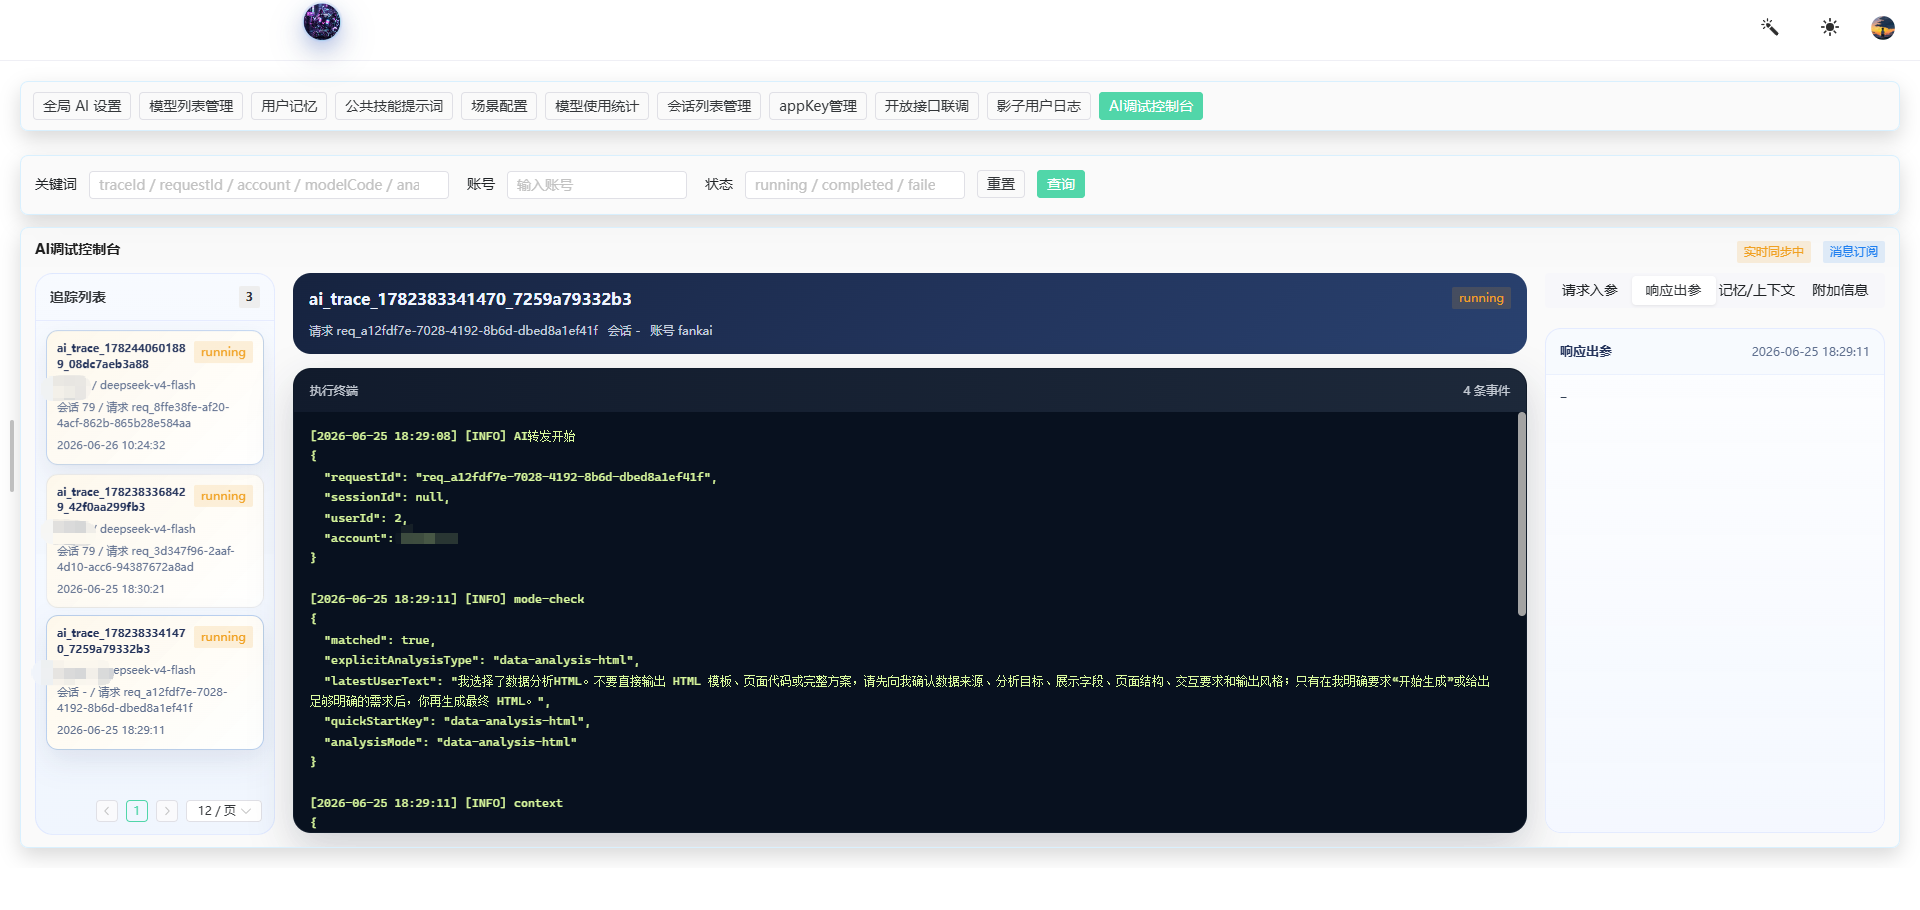The width and height of the screenshot is (1920, 910).
Task: Focus the 关键词 keyword input field
Action: pyautogui.click(x=269, y=185)
